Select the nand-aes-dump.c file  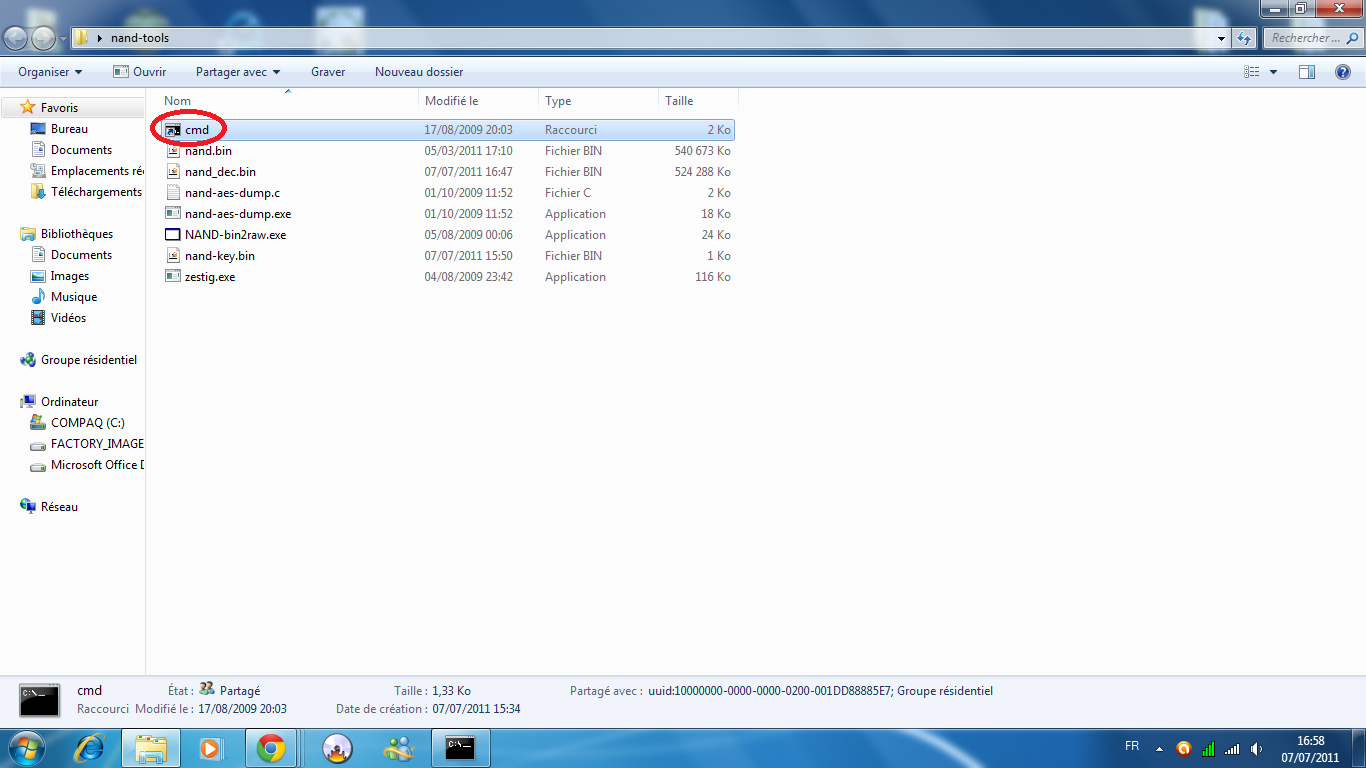click(232, 193)
